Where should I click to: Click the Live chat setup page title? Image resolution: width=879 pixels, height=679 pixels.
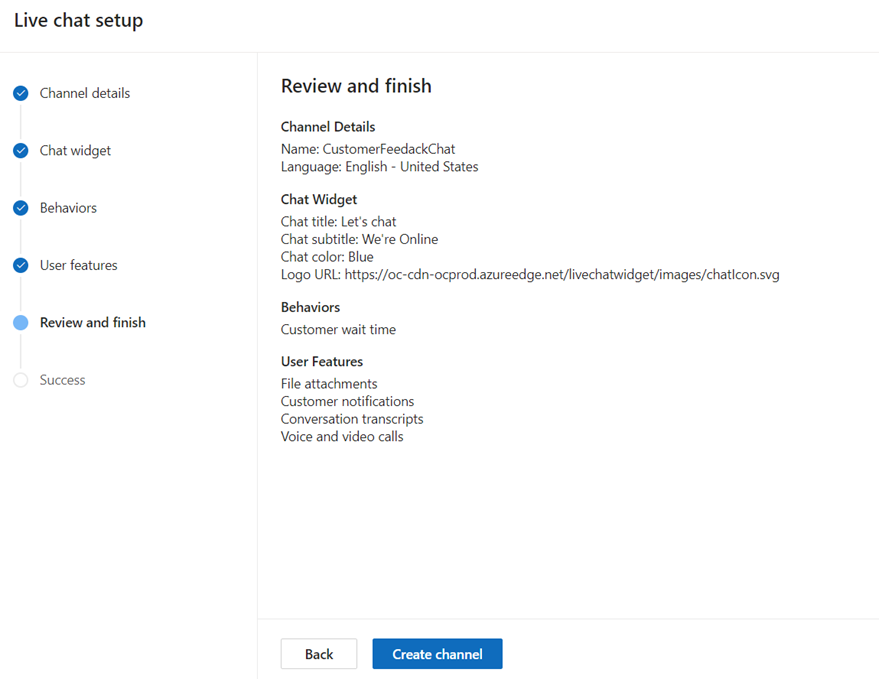78,21
